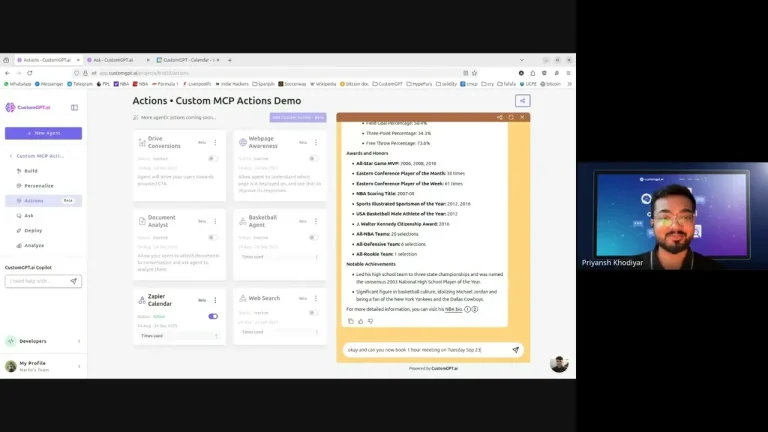Screen dimensions: 768x432
Task: Expand Basketball Agent Times used row
Action: (x=280, y=257)
